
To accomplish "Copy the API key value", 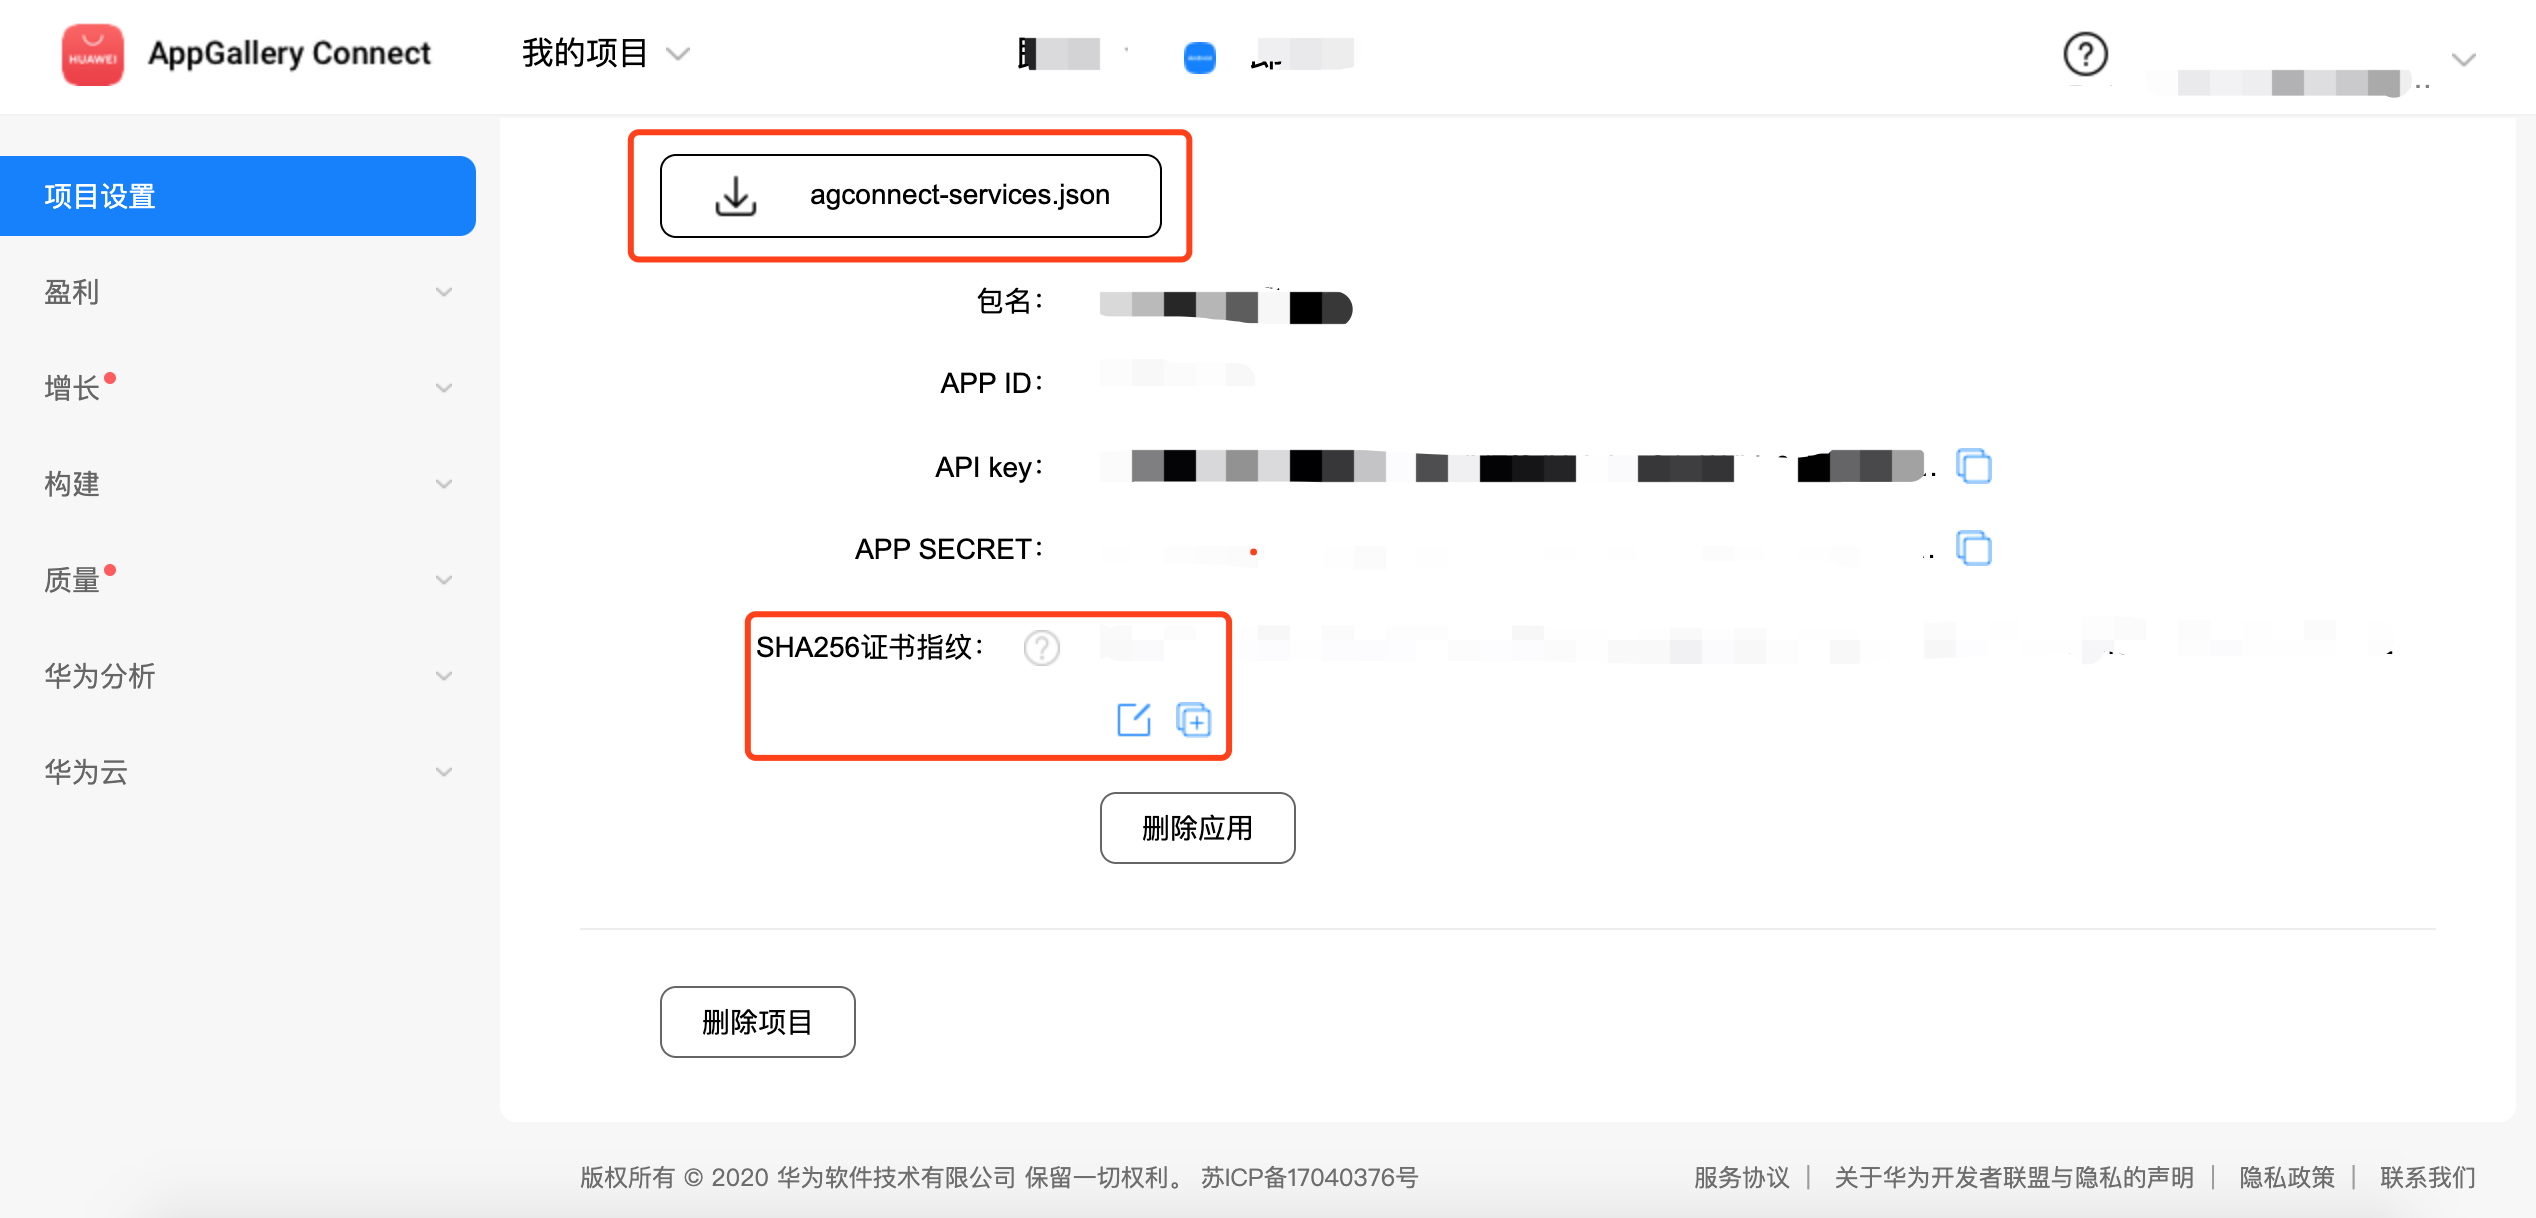I will (x=1973, y=467).
